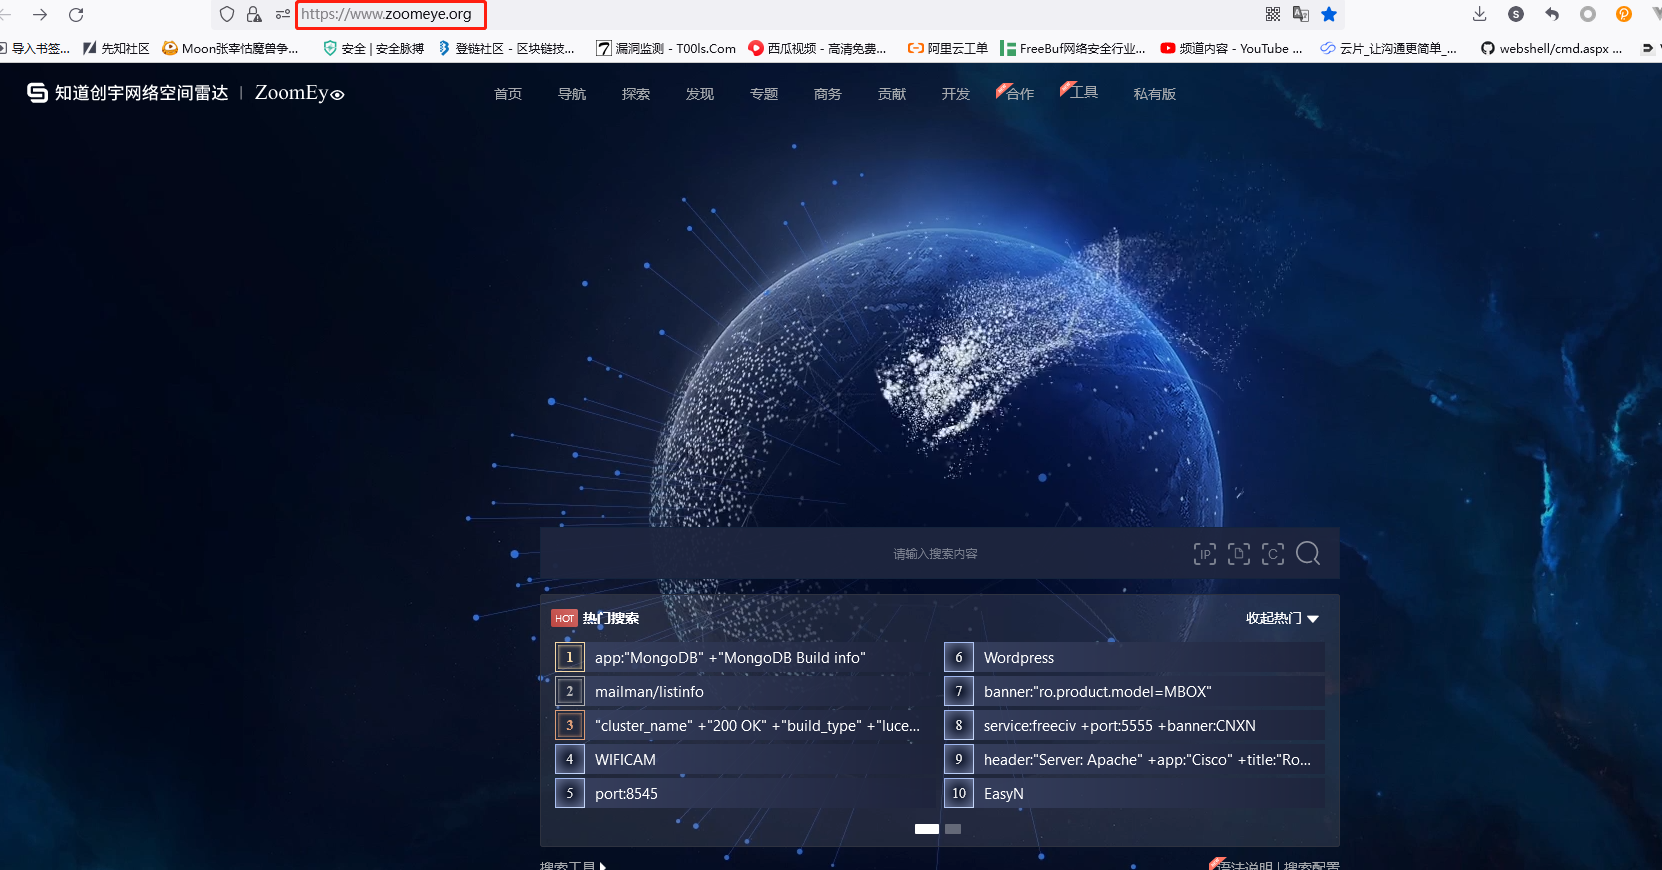Open the 导航 navigation menu item
The image size is (1662, 870).
click(x=572, y=94)
